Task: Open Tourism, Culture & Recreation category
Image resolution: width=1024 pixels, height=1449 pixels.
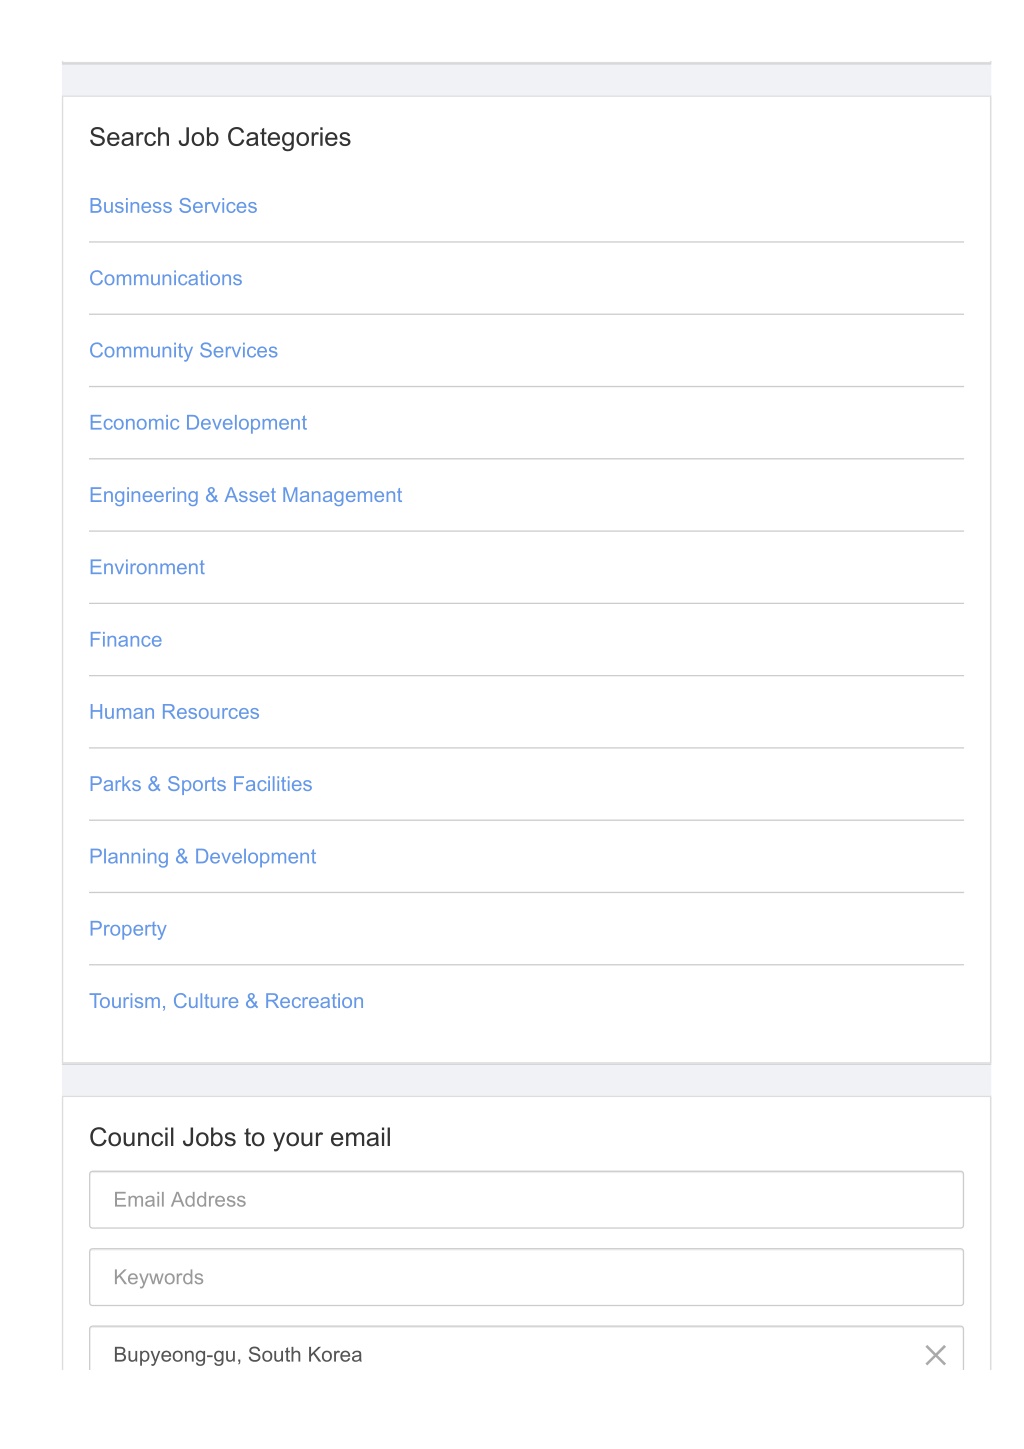Action: pos(226,1001)
